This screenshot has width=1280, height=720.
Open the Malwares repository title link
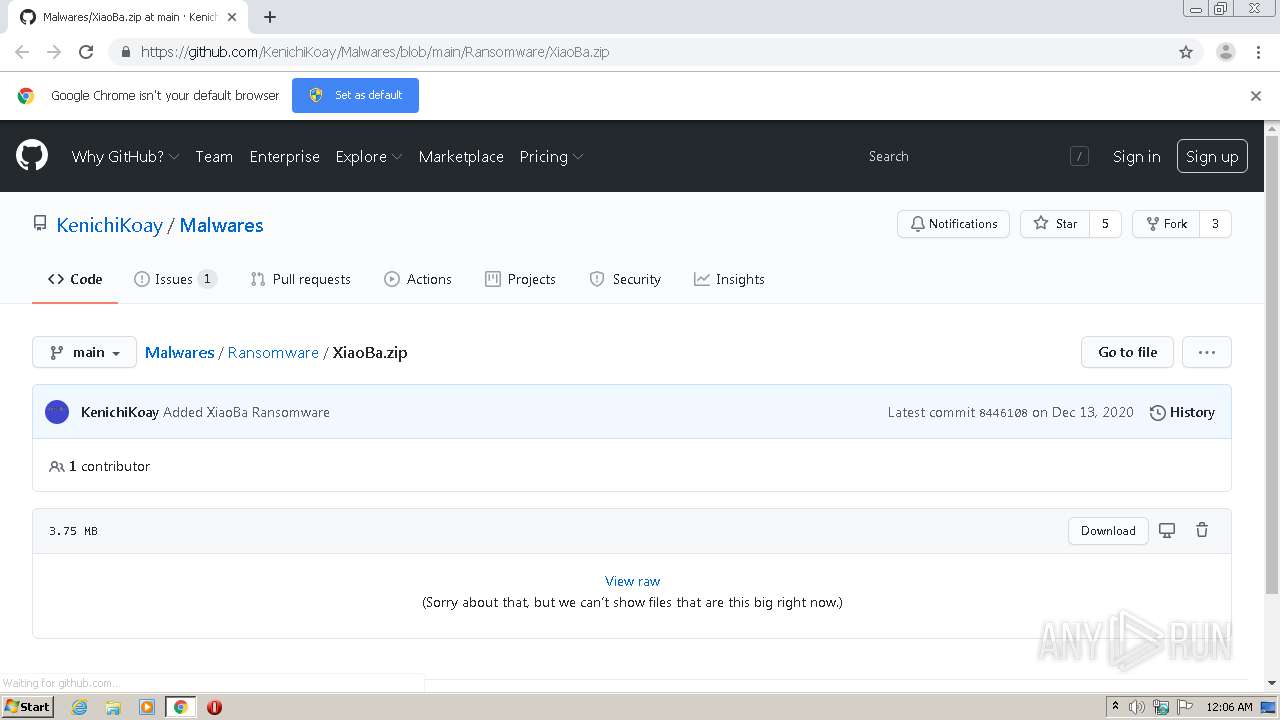(x=221, y=225)
